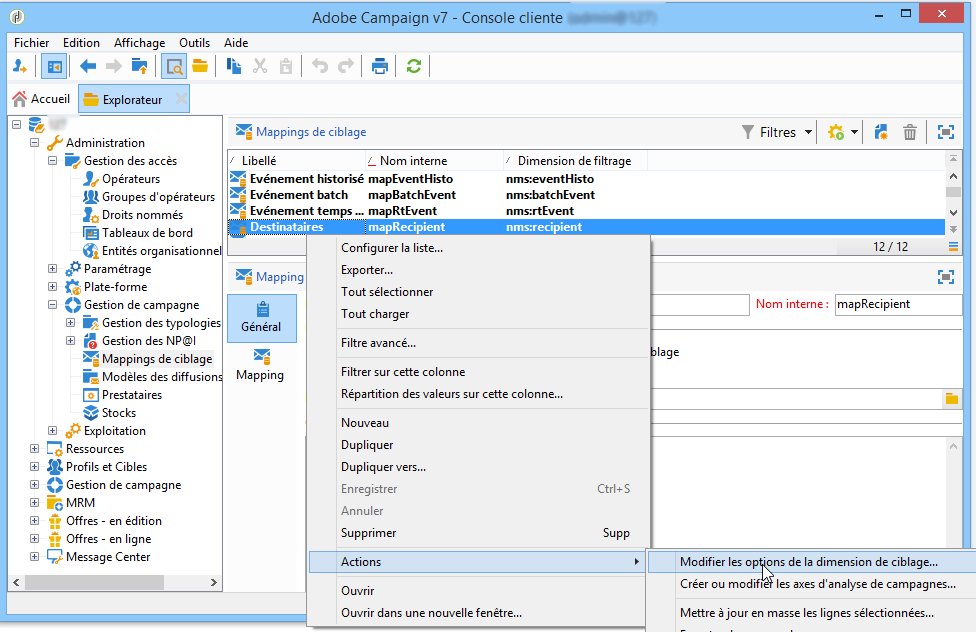Select Modèles des diffusions in the tree

coord(162,377)
